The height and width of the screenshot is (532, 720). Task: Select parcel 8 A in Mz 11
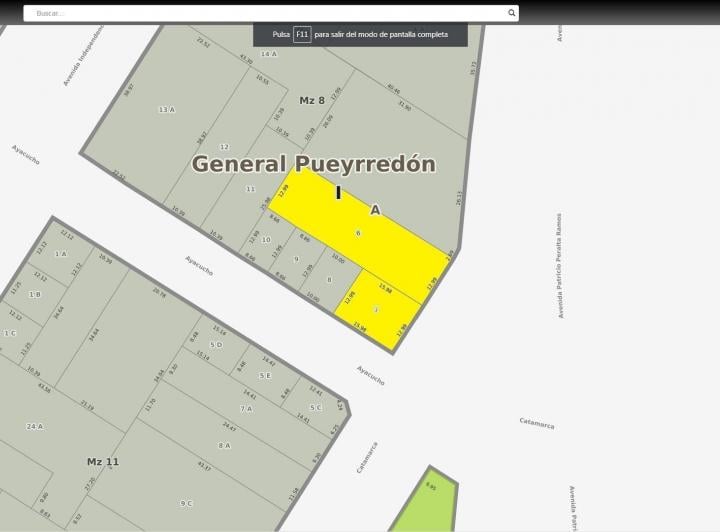tap(224, 445)
